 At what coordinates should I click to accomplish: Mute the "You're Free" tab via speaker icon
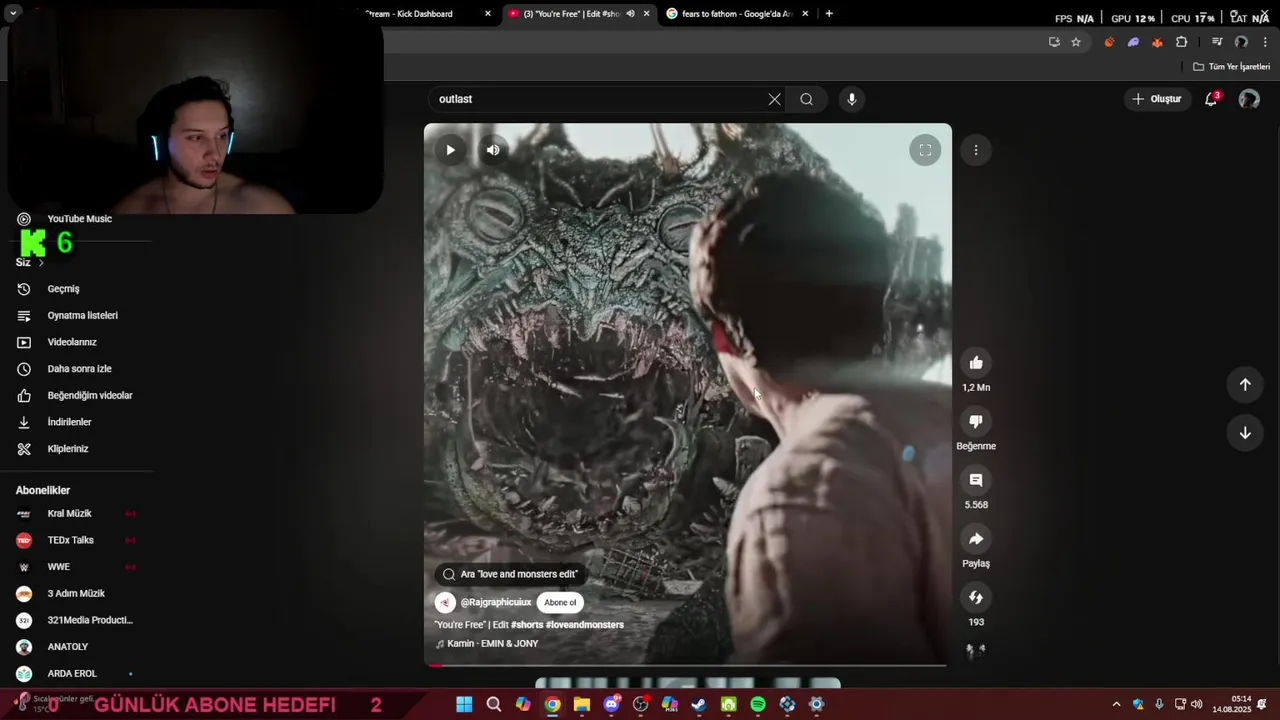click(x=630, y=14)
